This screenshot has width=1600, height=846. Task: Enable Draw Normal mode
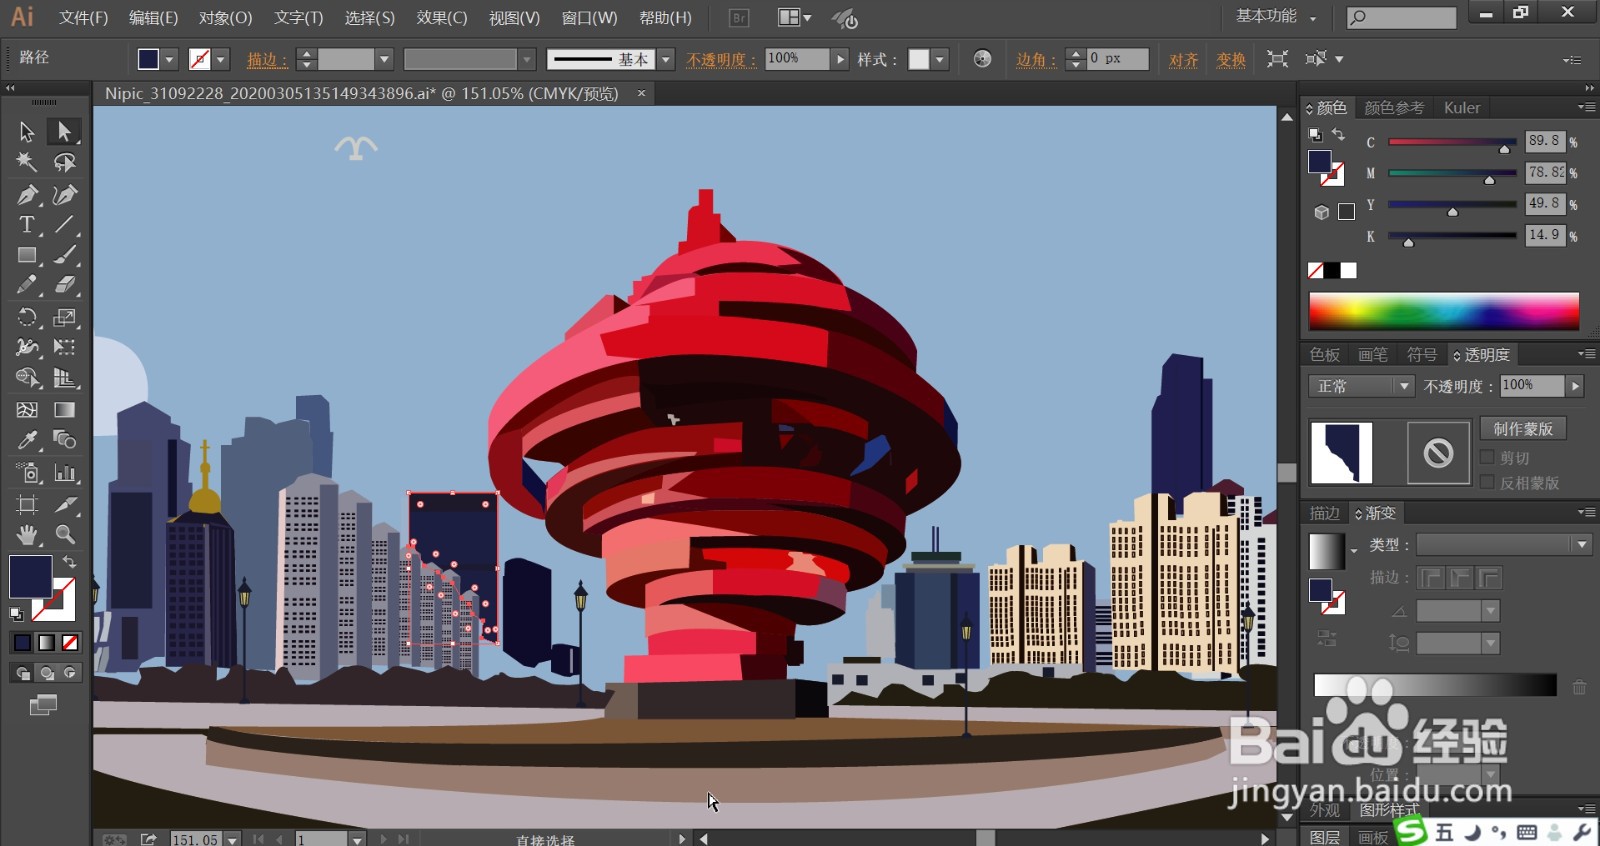pyautogui.click(x=22, y=673)
